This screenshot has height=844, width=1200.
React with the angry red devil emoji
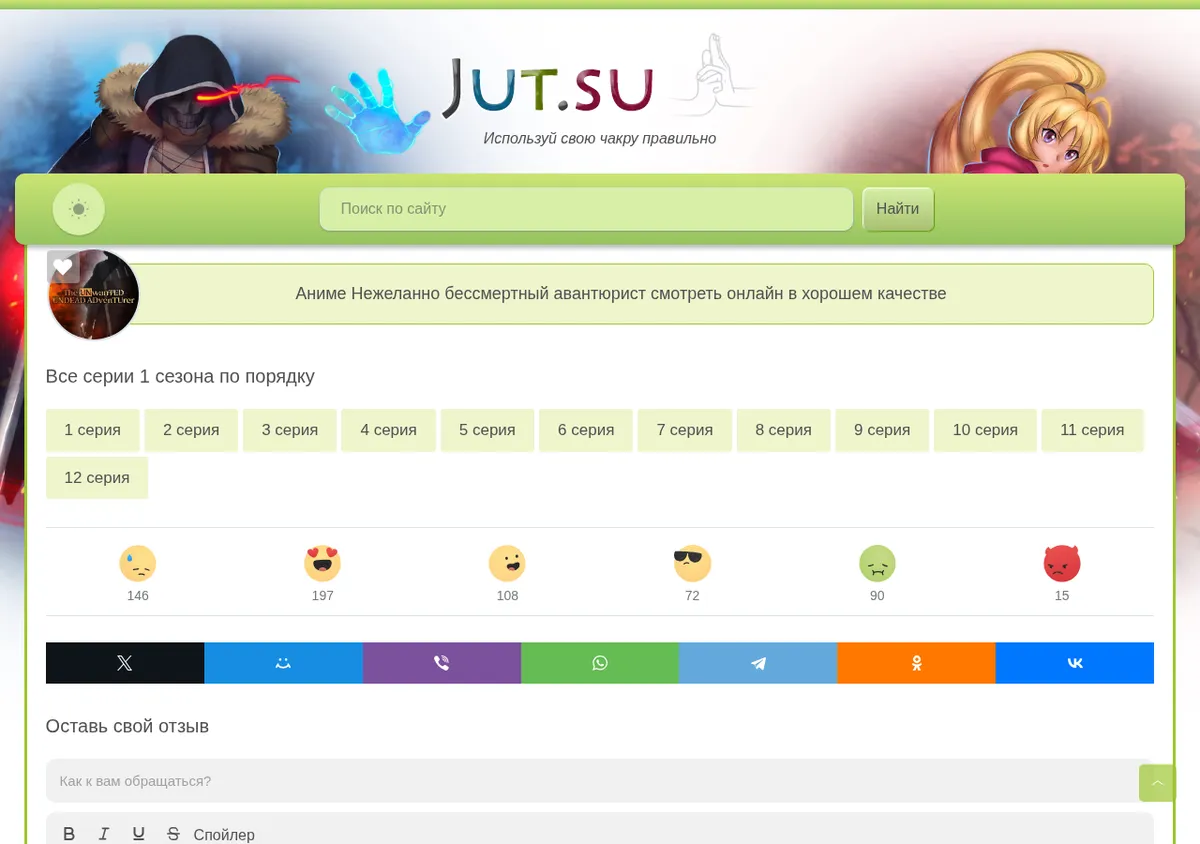1062,564
